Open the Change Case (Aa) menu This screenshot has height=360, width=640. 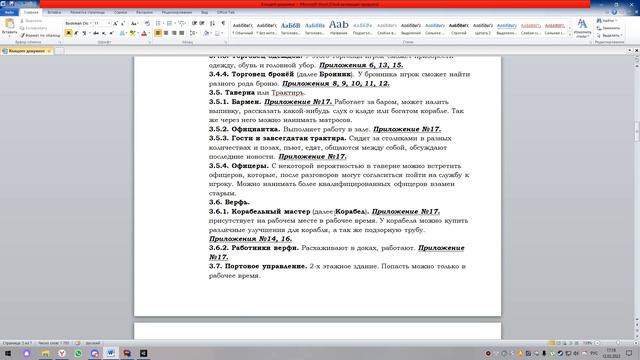point(134,24)
